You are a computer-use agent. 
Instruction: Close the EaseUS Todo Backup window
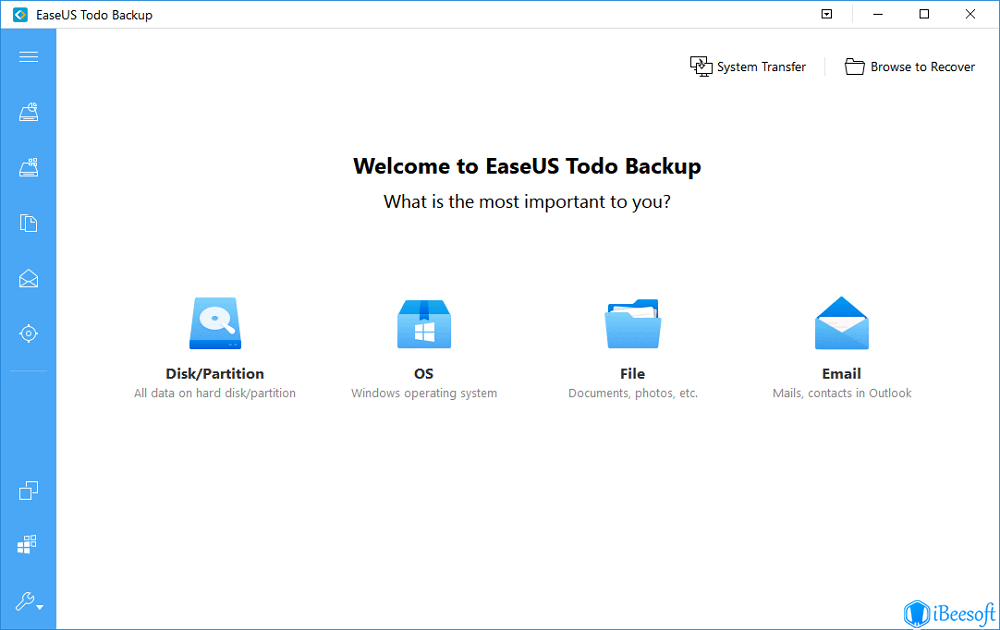tap(970, 14)
